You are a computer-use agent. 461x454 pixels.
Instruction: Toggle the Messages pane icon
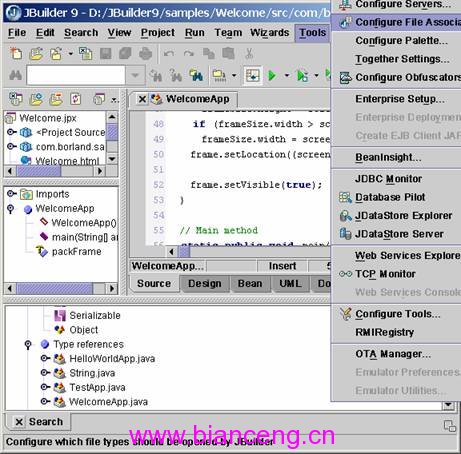coord(252,76)
